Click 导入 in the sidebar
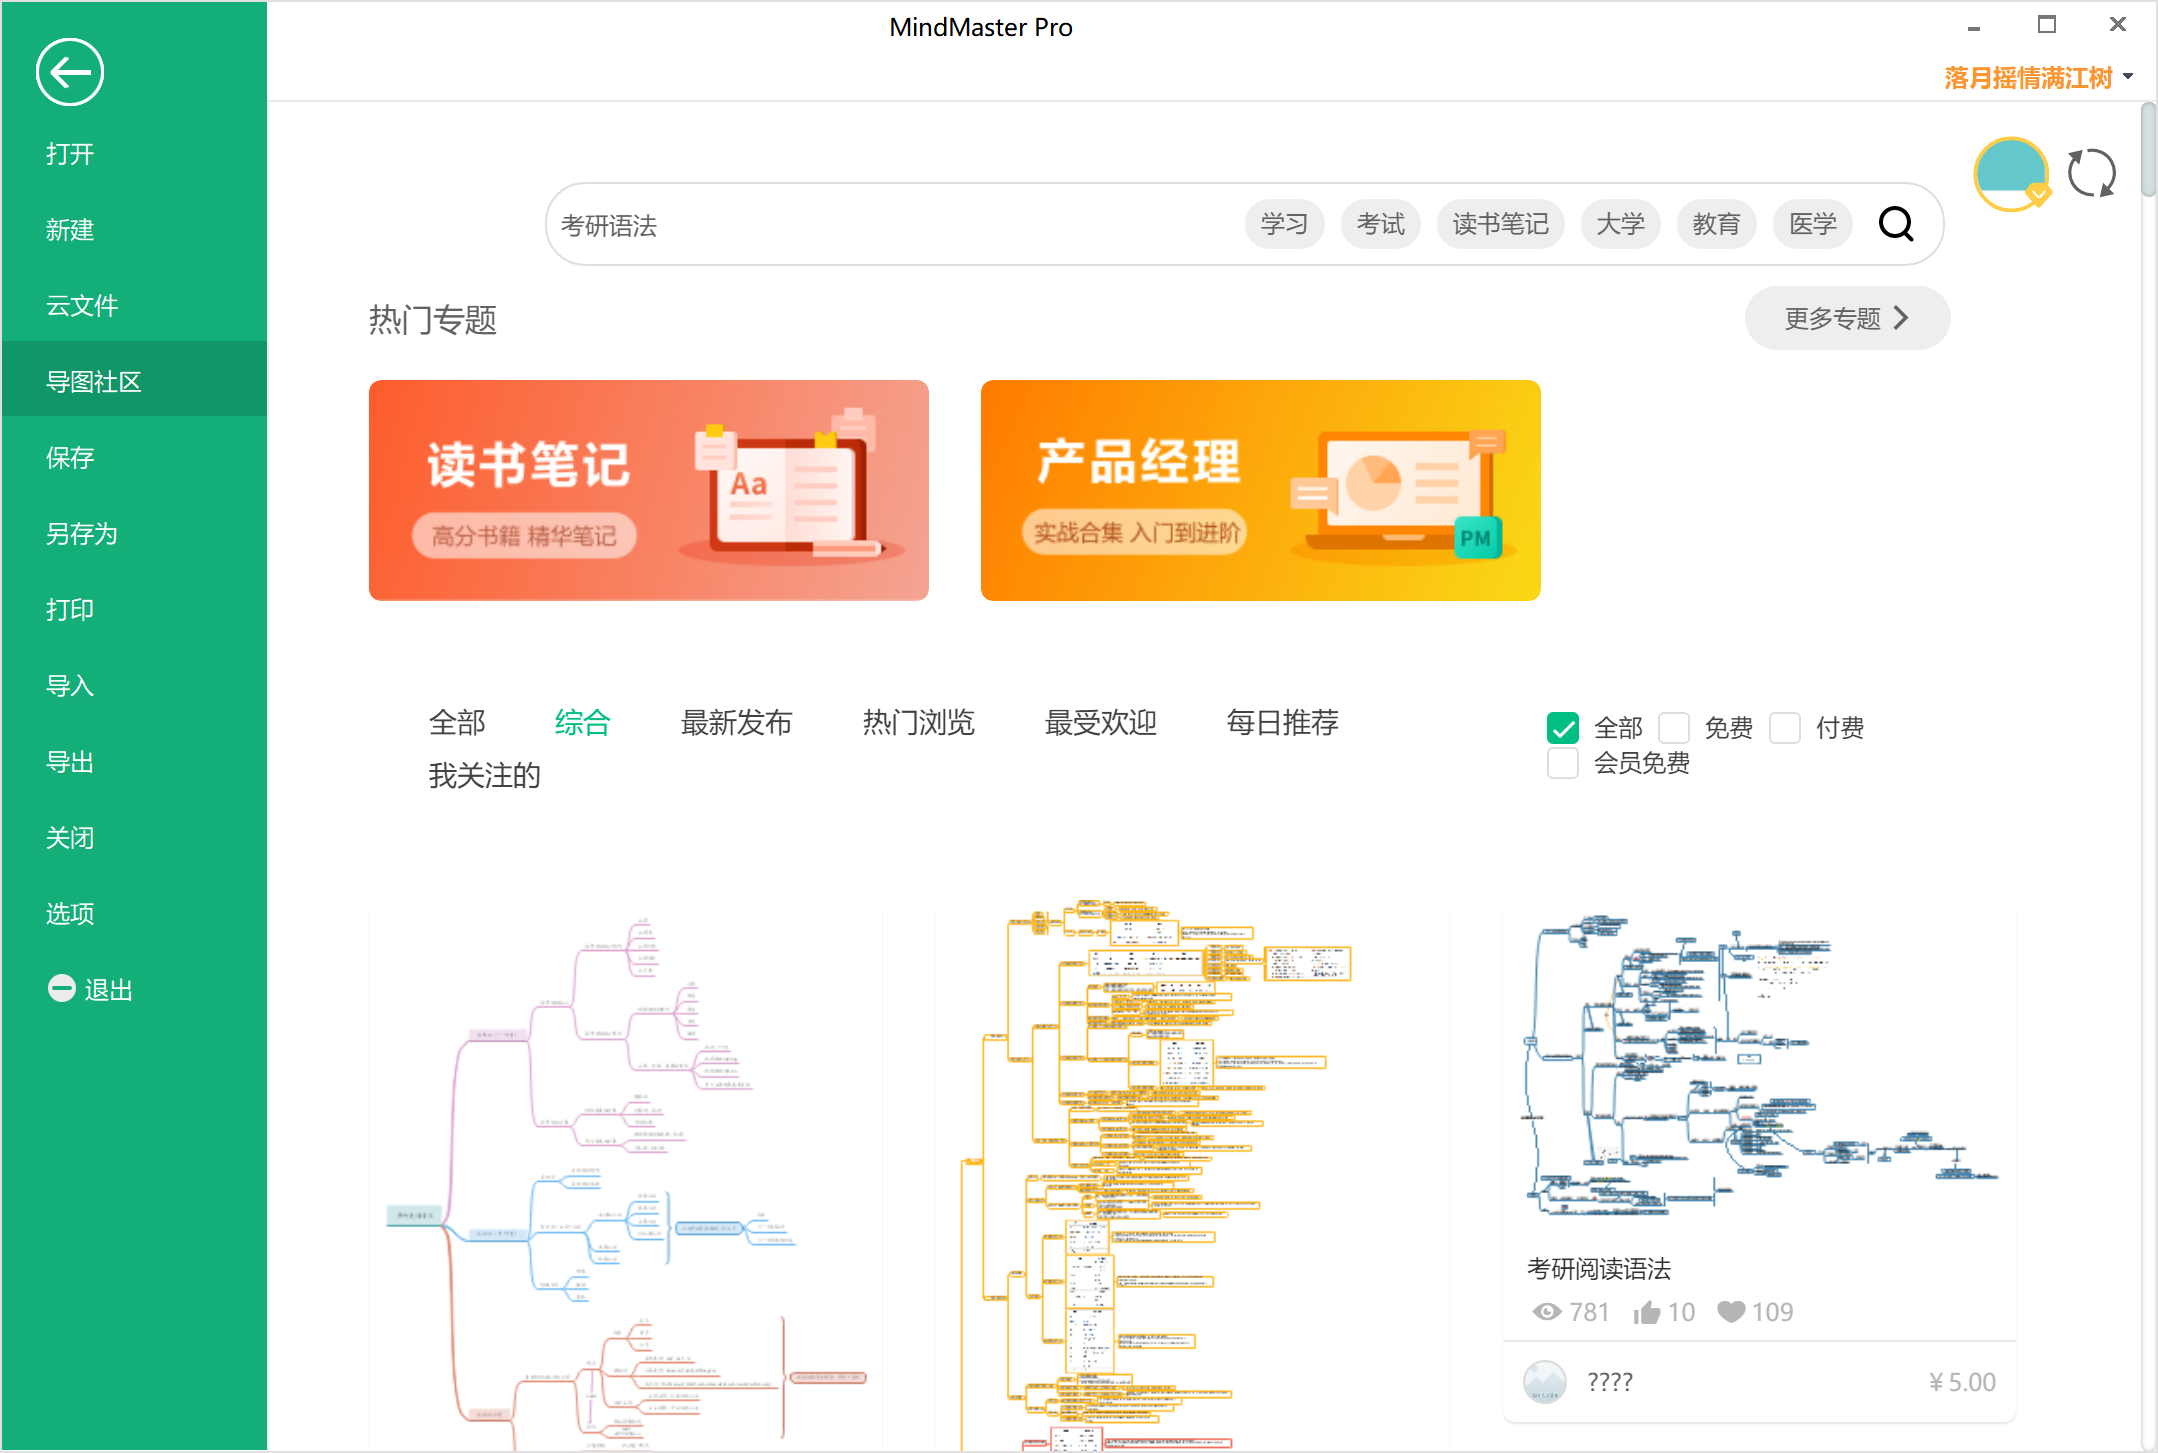Screen dimensions: 2158x1453 134,686
